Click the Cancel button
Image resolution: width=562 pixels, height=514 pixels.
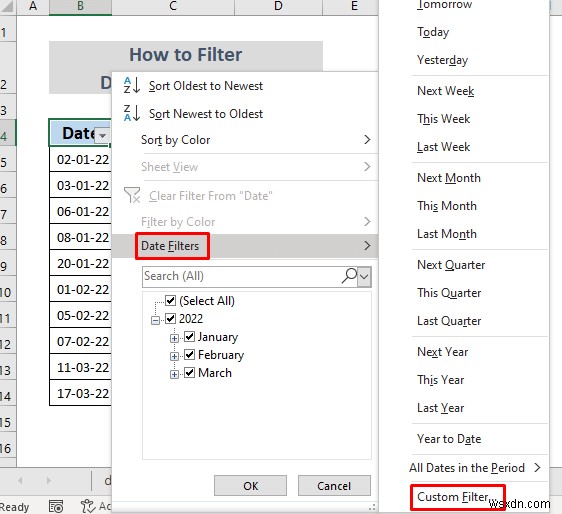coord(334,486)
